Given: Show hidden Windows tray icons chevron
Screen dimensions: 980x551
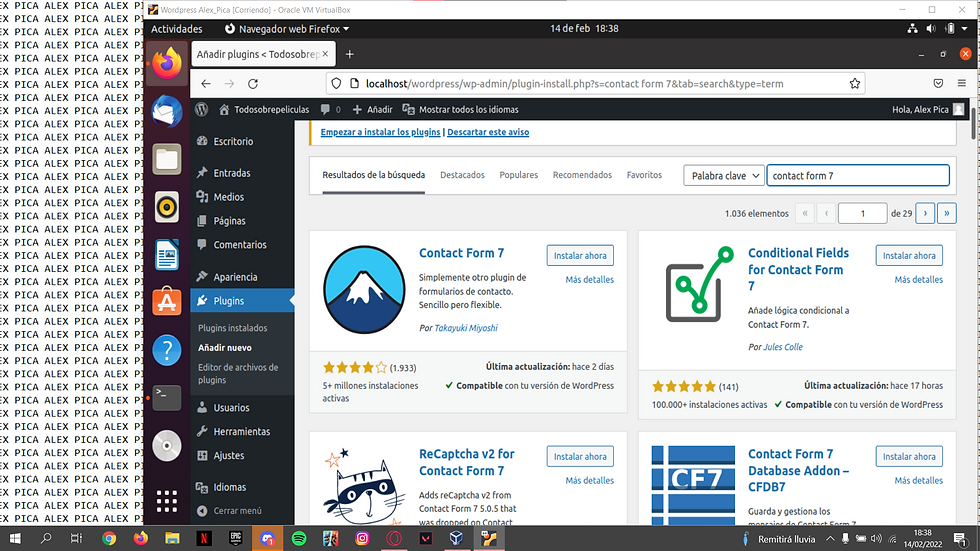Looking at the screenshot, I should click(830, 539).
